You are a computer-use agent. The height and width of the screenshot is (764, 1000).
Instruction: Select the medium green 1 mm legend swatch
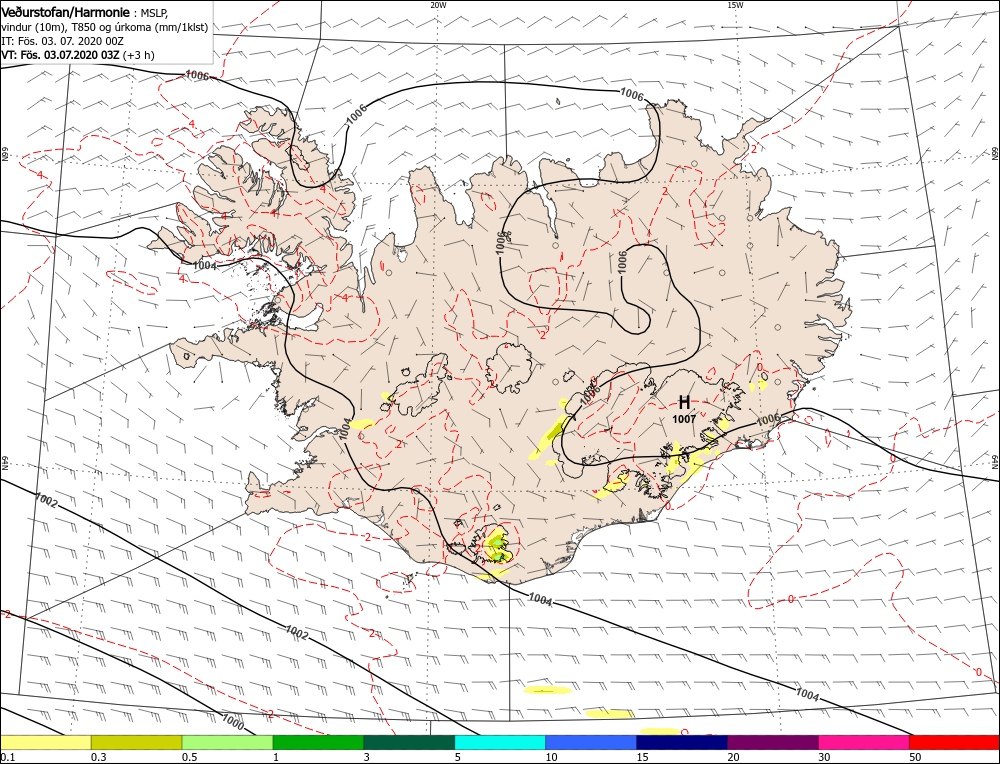coord(318,742)
